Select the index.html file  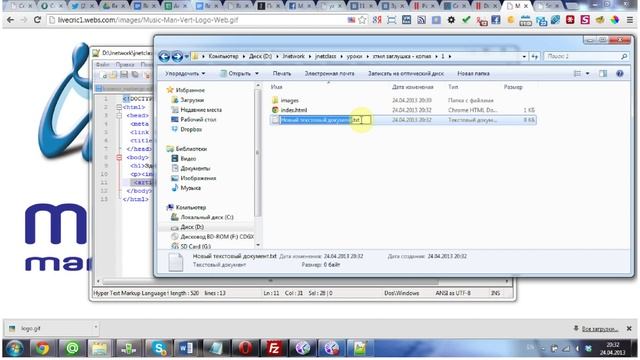[293, 110]
